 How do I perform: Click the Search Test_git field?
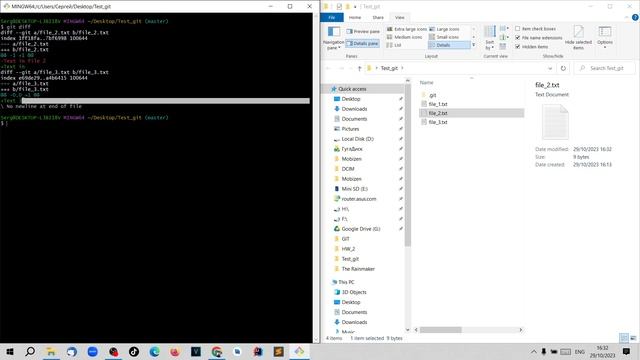click(604, 68)
